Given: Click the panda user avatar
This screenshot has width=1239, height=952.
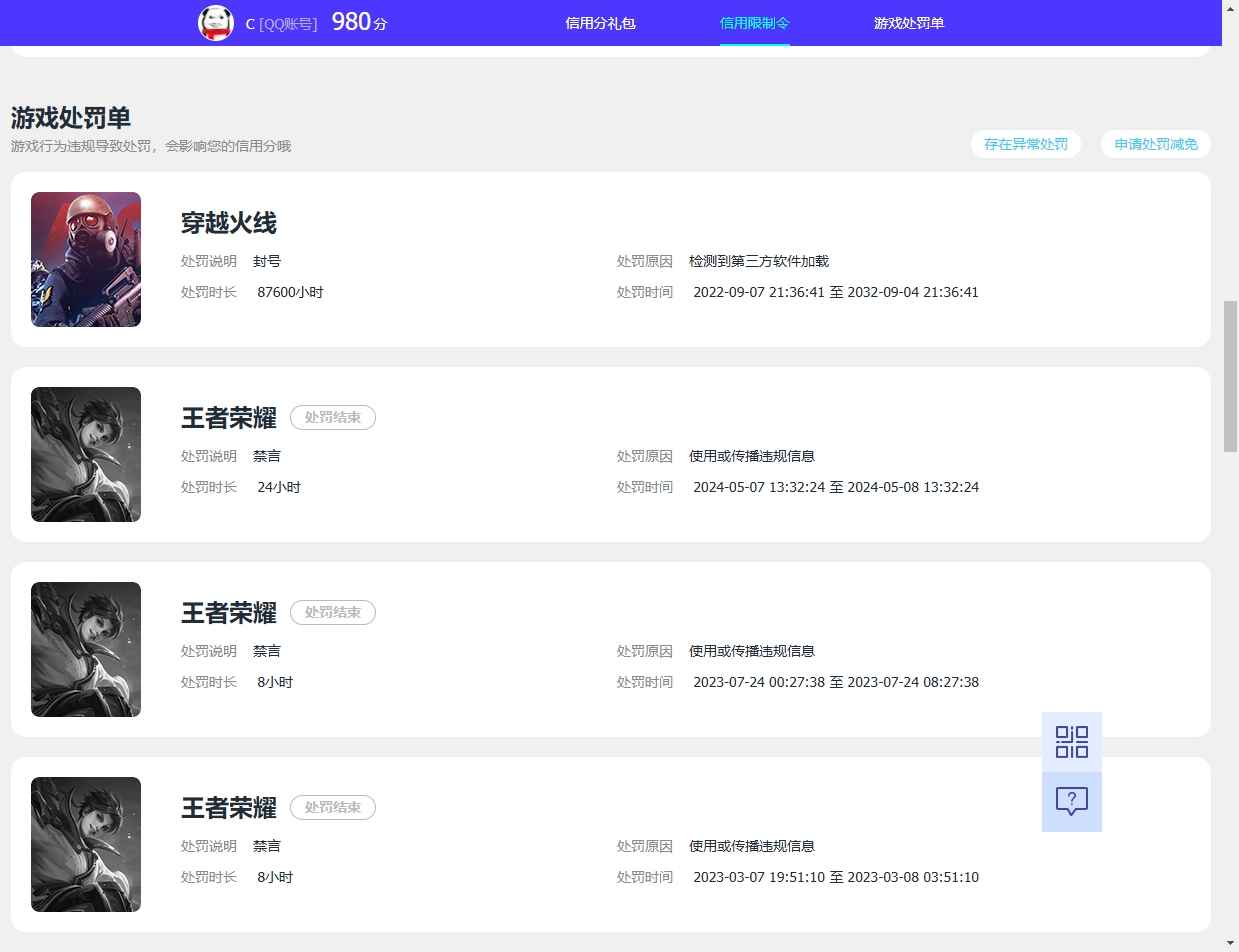Looking at the screenshot, I should click(x=216, y=22).
